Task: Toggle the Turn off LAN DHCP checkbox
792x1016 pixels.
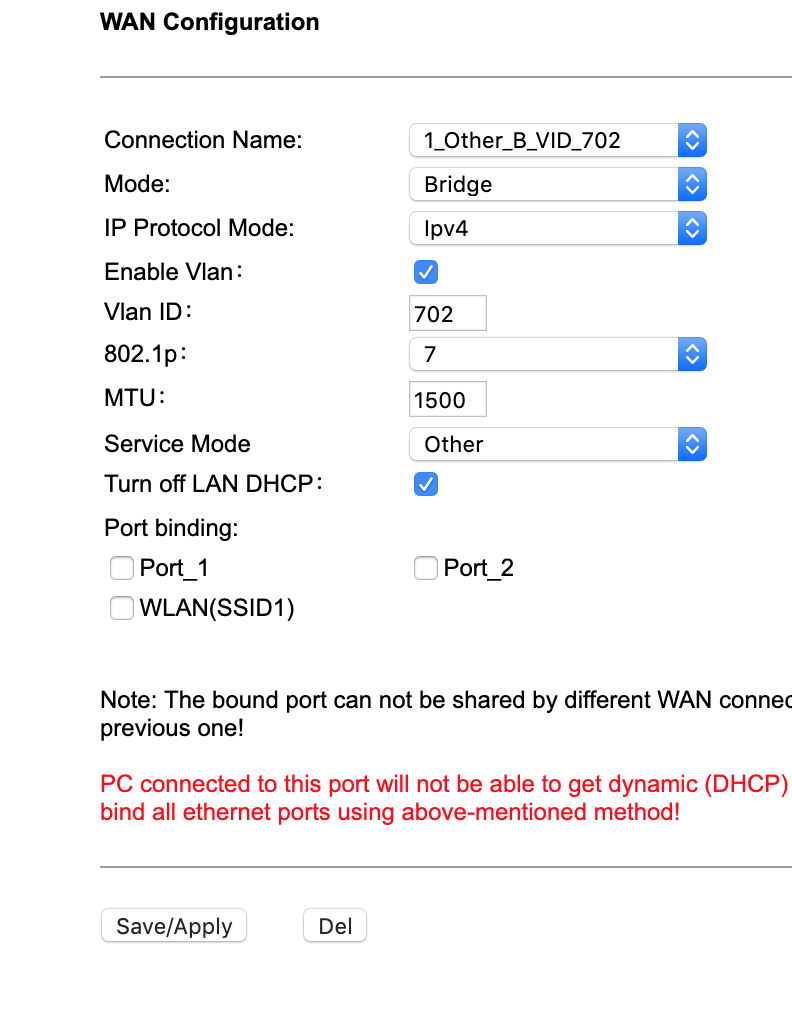Action: (425, 485)
